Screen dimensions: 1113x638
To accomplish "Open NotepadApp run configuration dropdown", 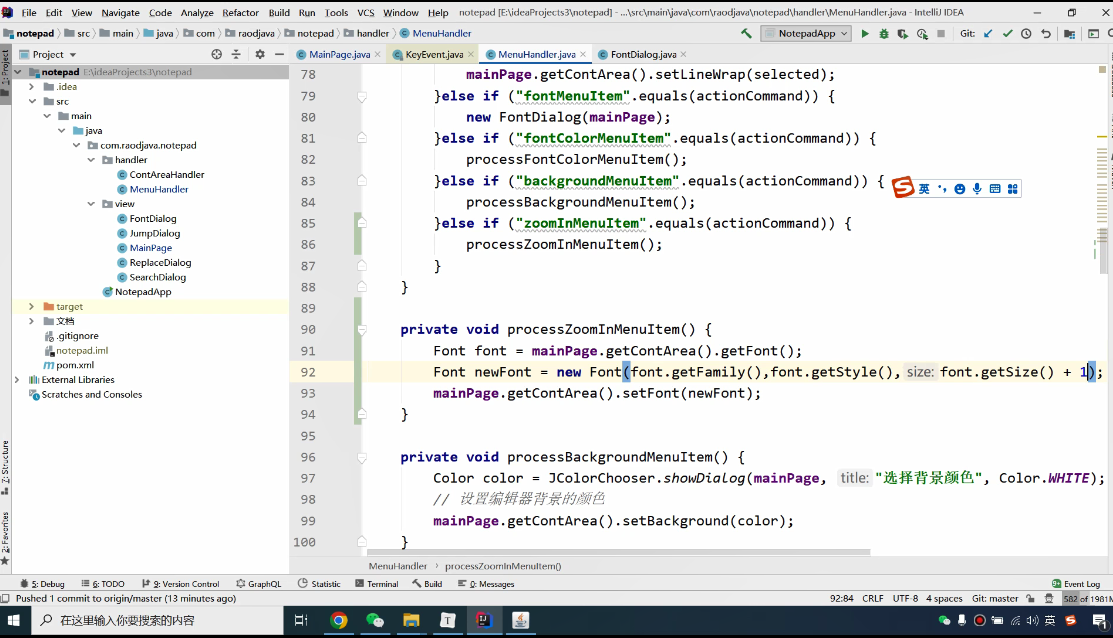I will pos(806,33).
